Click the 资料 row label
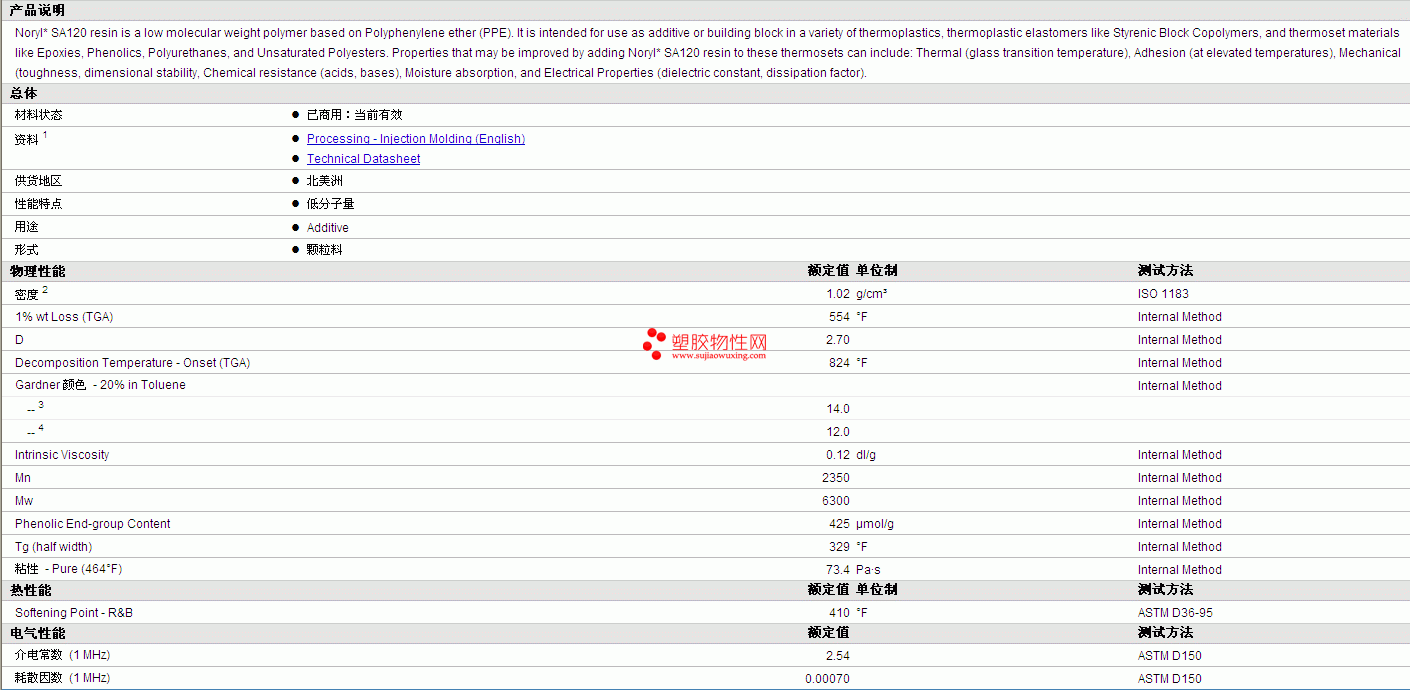Viewport: 1410px width, 690px height. click(27, 140)
